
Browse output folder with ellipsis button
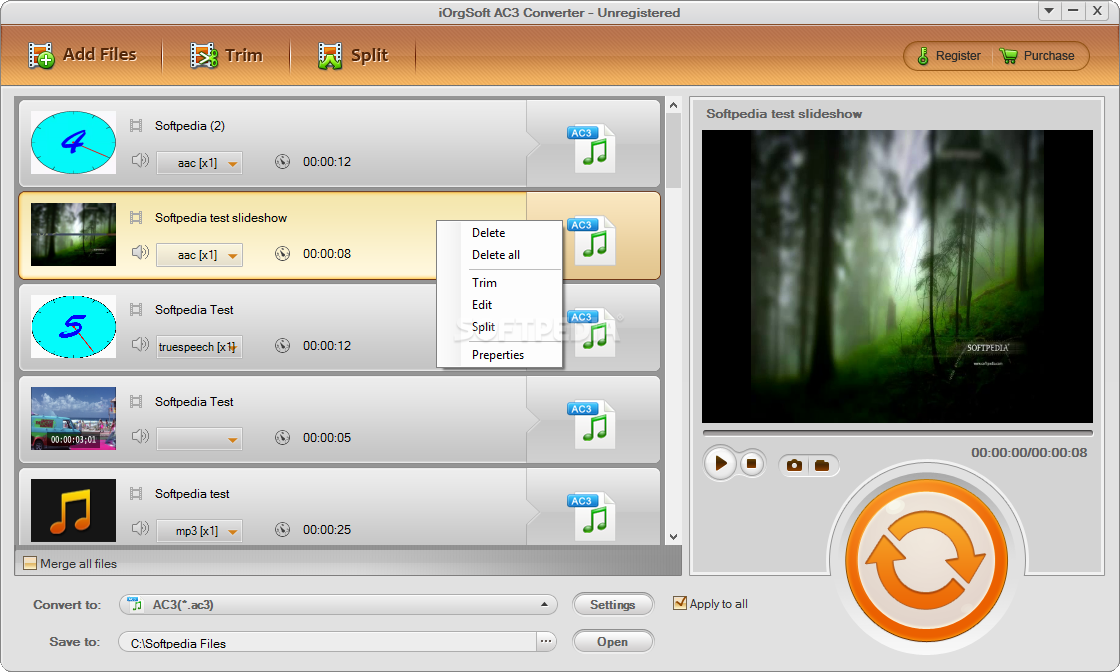pos(546,641)
